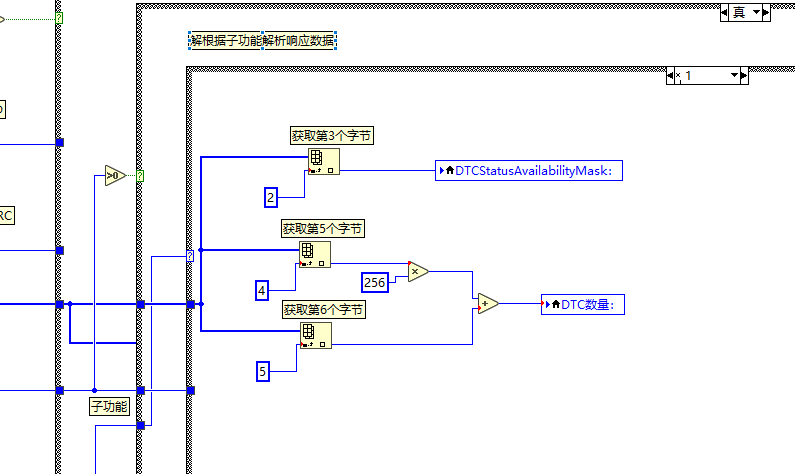The height and width of the screenshot is (474, 795).
Task: Go to next case of 真 structure
Action: pos(766,12)
